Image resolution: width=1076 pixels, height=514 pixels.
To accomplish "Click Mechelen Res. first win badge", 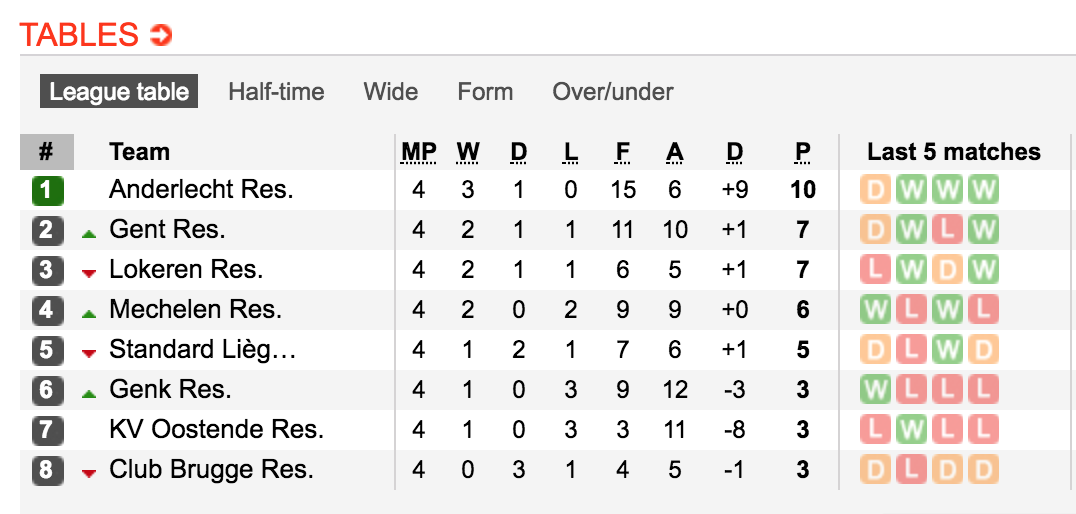I will click(875, 309).
